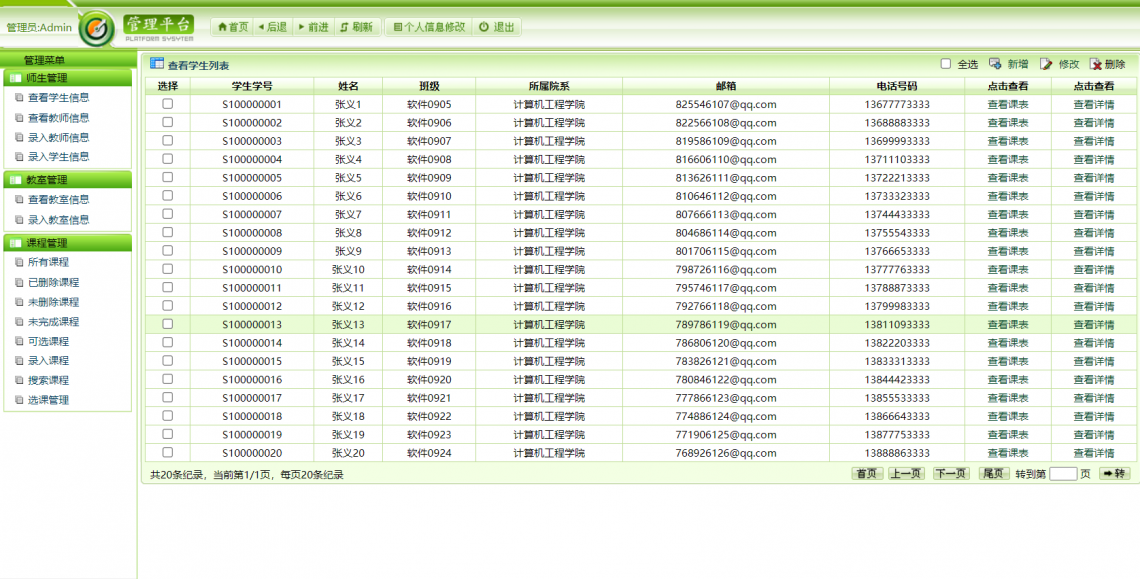1140x579 pixels.
Task: Click the 师生管理 section header icon
Action: (x=16, y=78)
